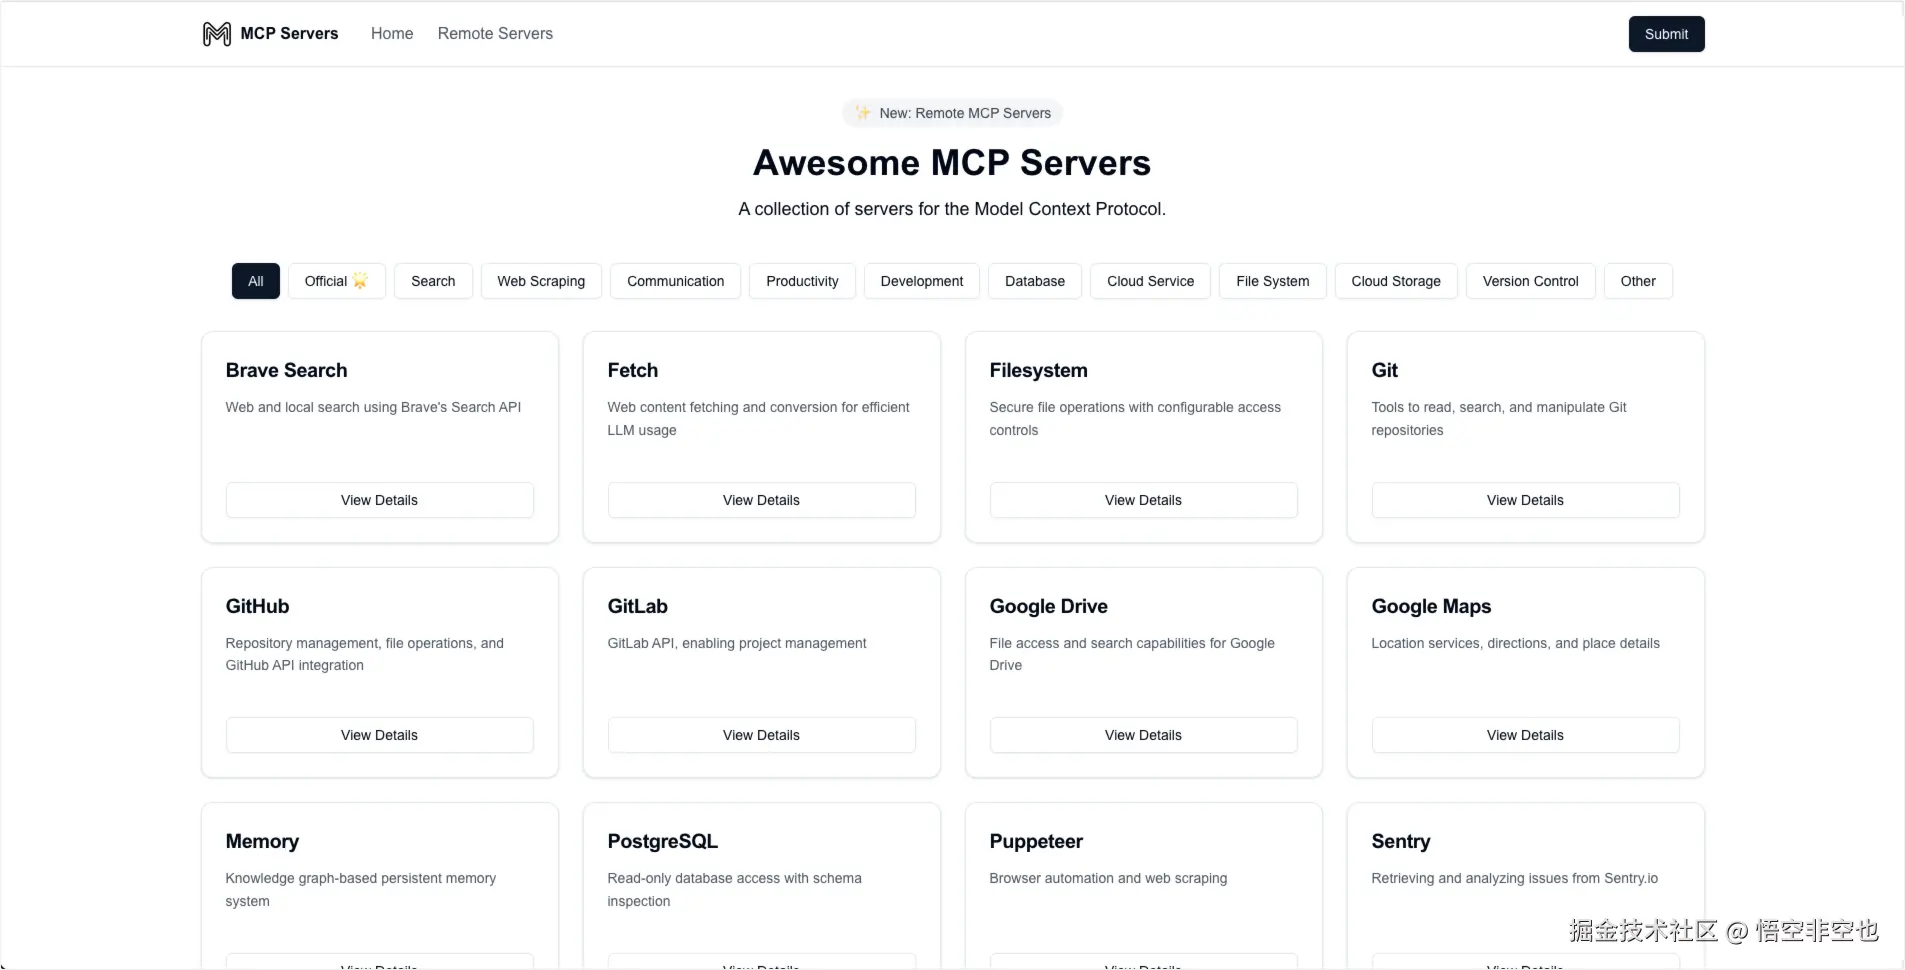Choose the File System filter
1905x970 pixels.
[x=1272, y=281]
